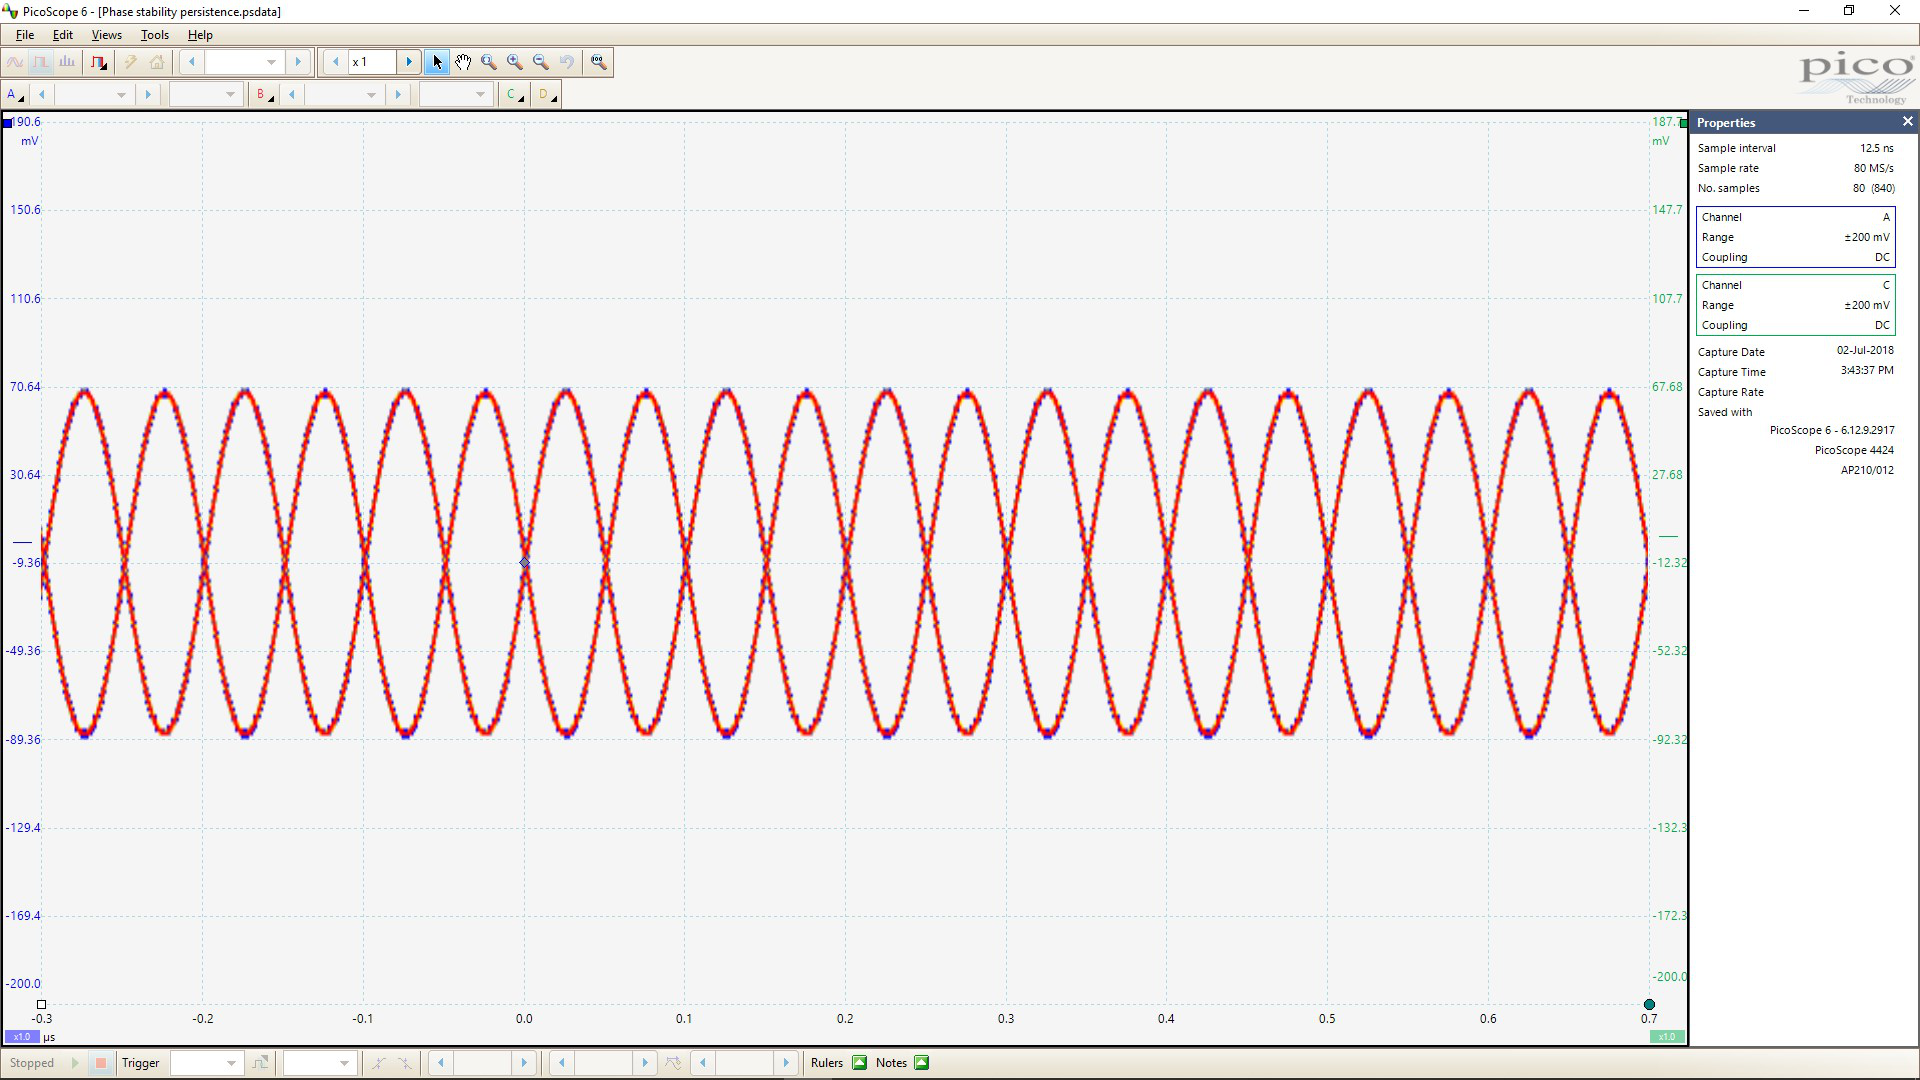Open Channel C options button
The width and height of the screenshot is (1920, 1080).
coord(514,95)
